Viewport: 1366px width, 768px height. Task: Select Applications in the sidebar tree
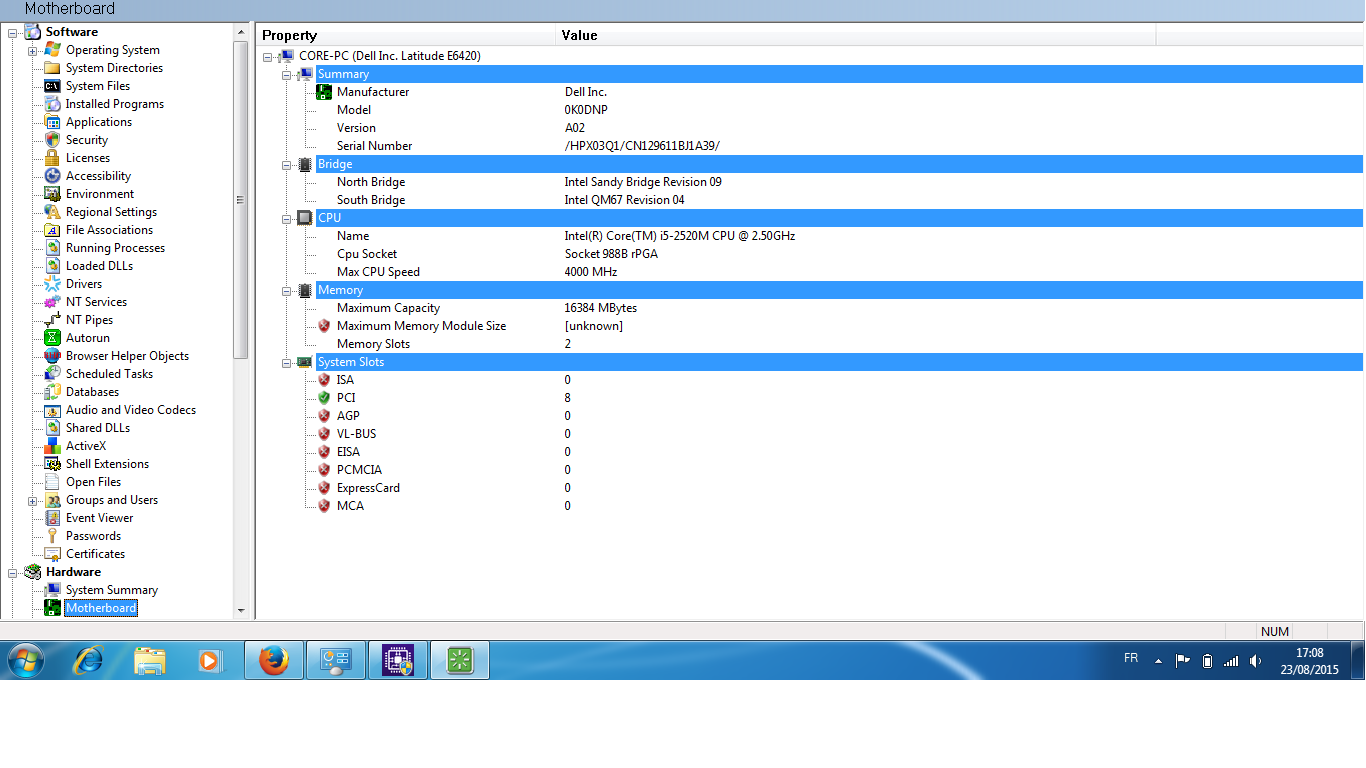tap(99, 122)
